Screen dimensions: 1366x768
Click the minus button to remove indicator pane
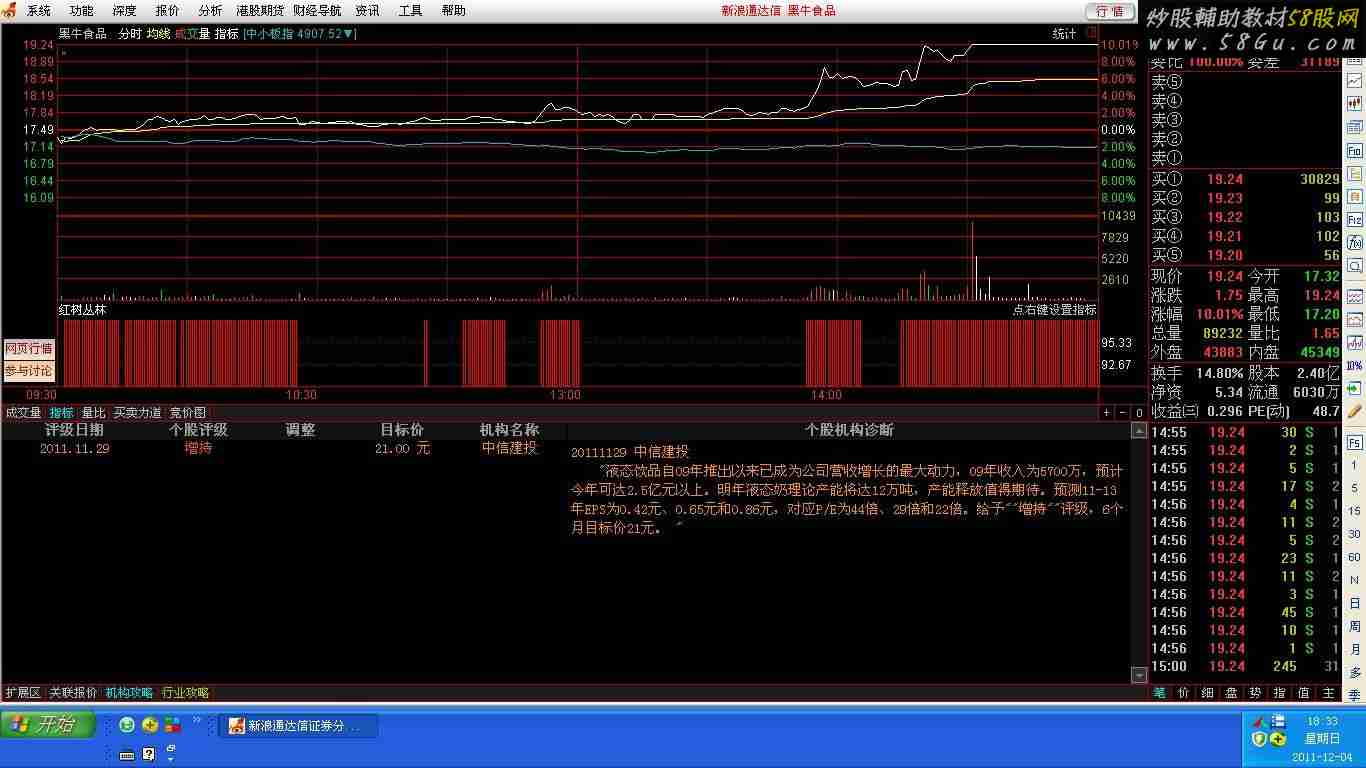1122,413
